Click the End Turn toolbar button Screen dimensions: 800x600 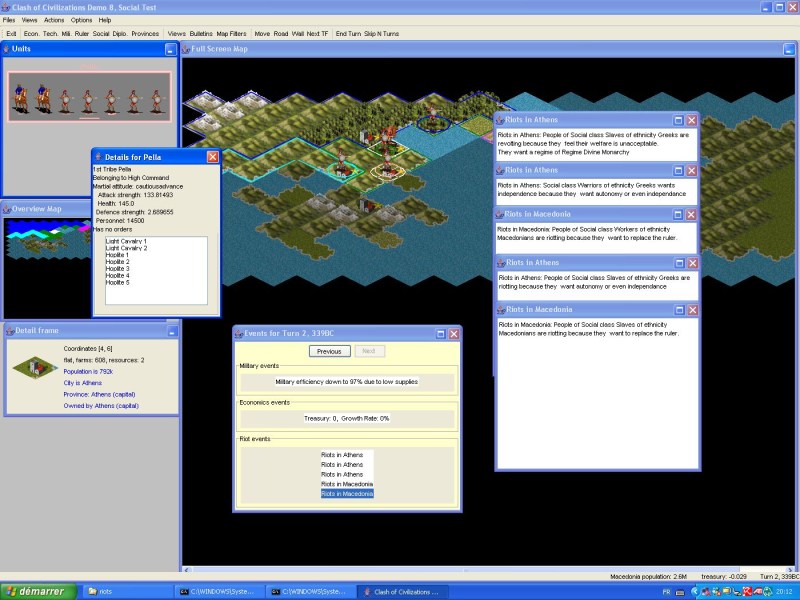click(x=348, y=33)
